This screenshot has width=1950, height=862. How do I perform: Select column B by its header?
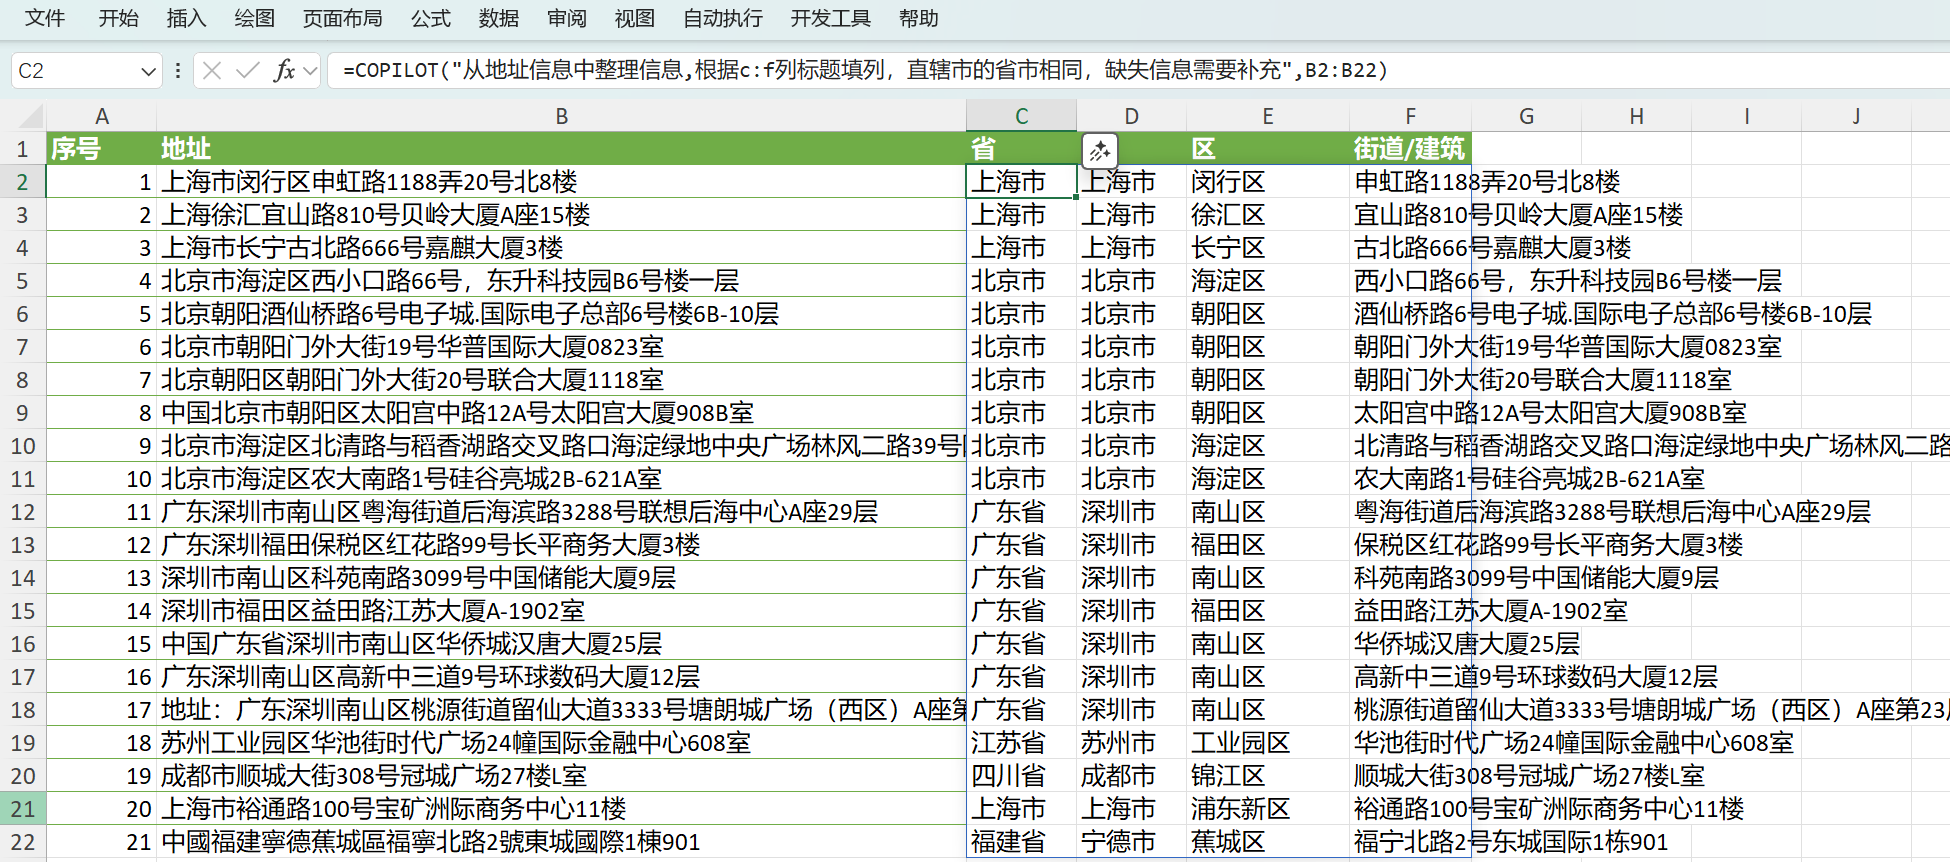(x=561, y=116)
